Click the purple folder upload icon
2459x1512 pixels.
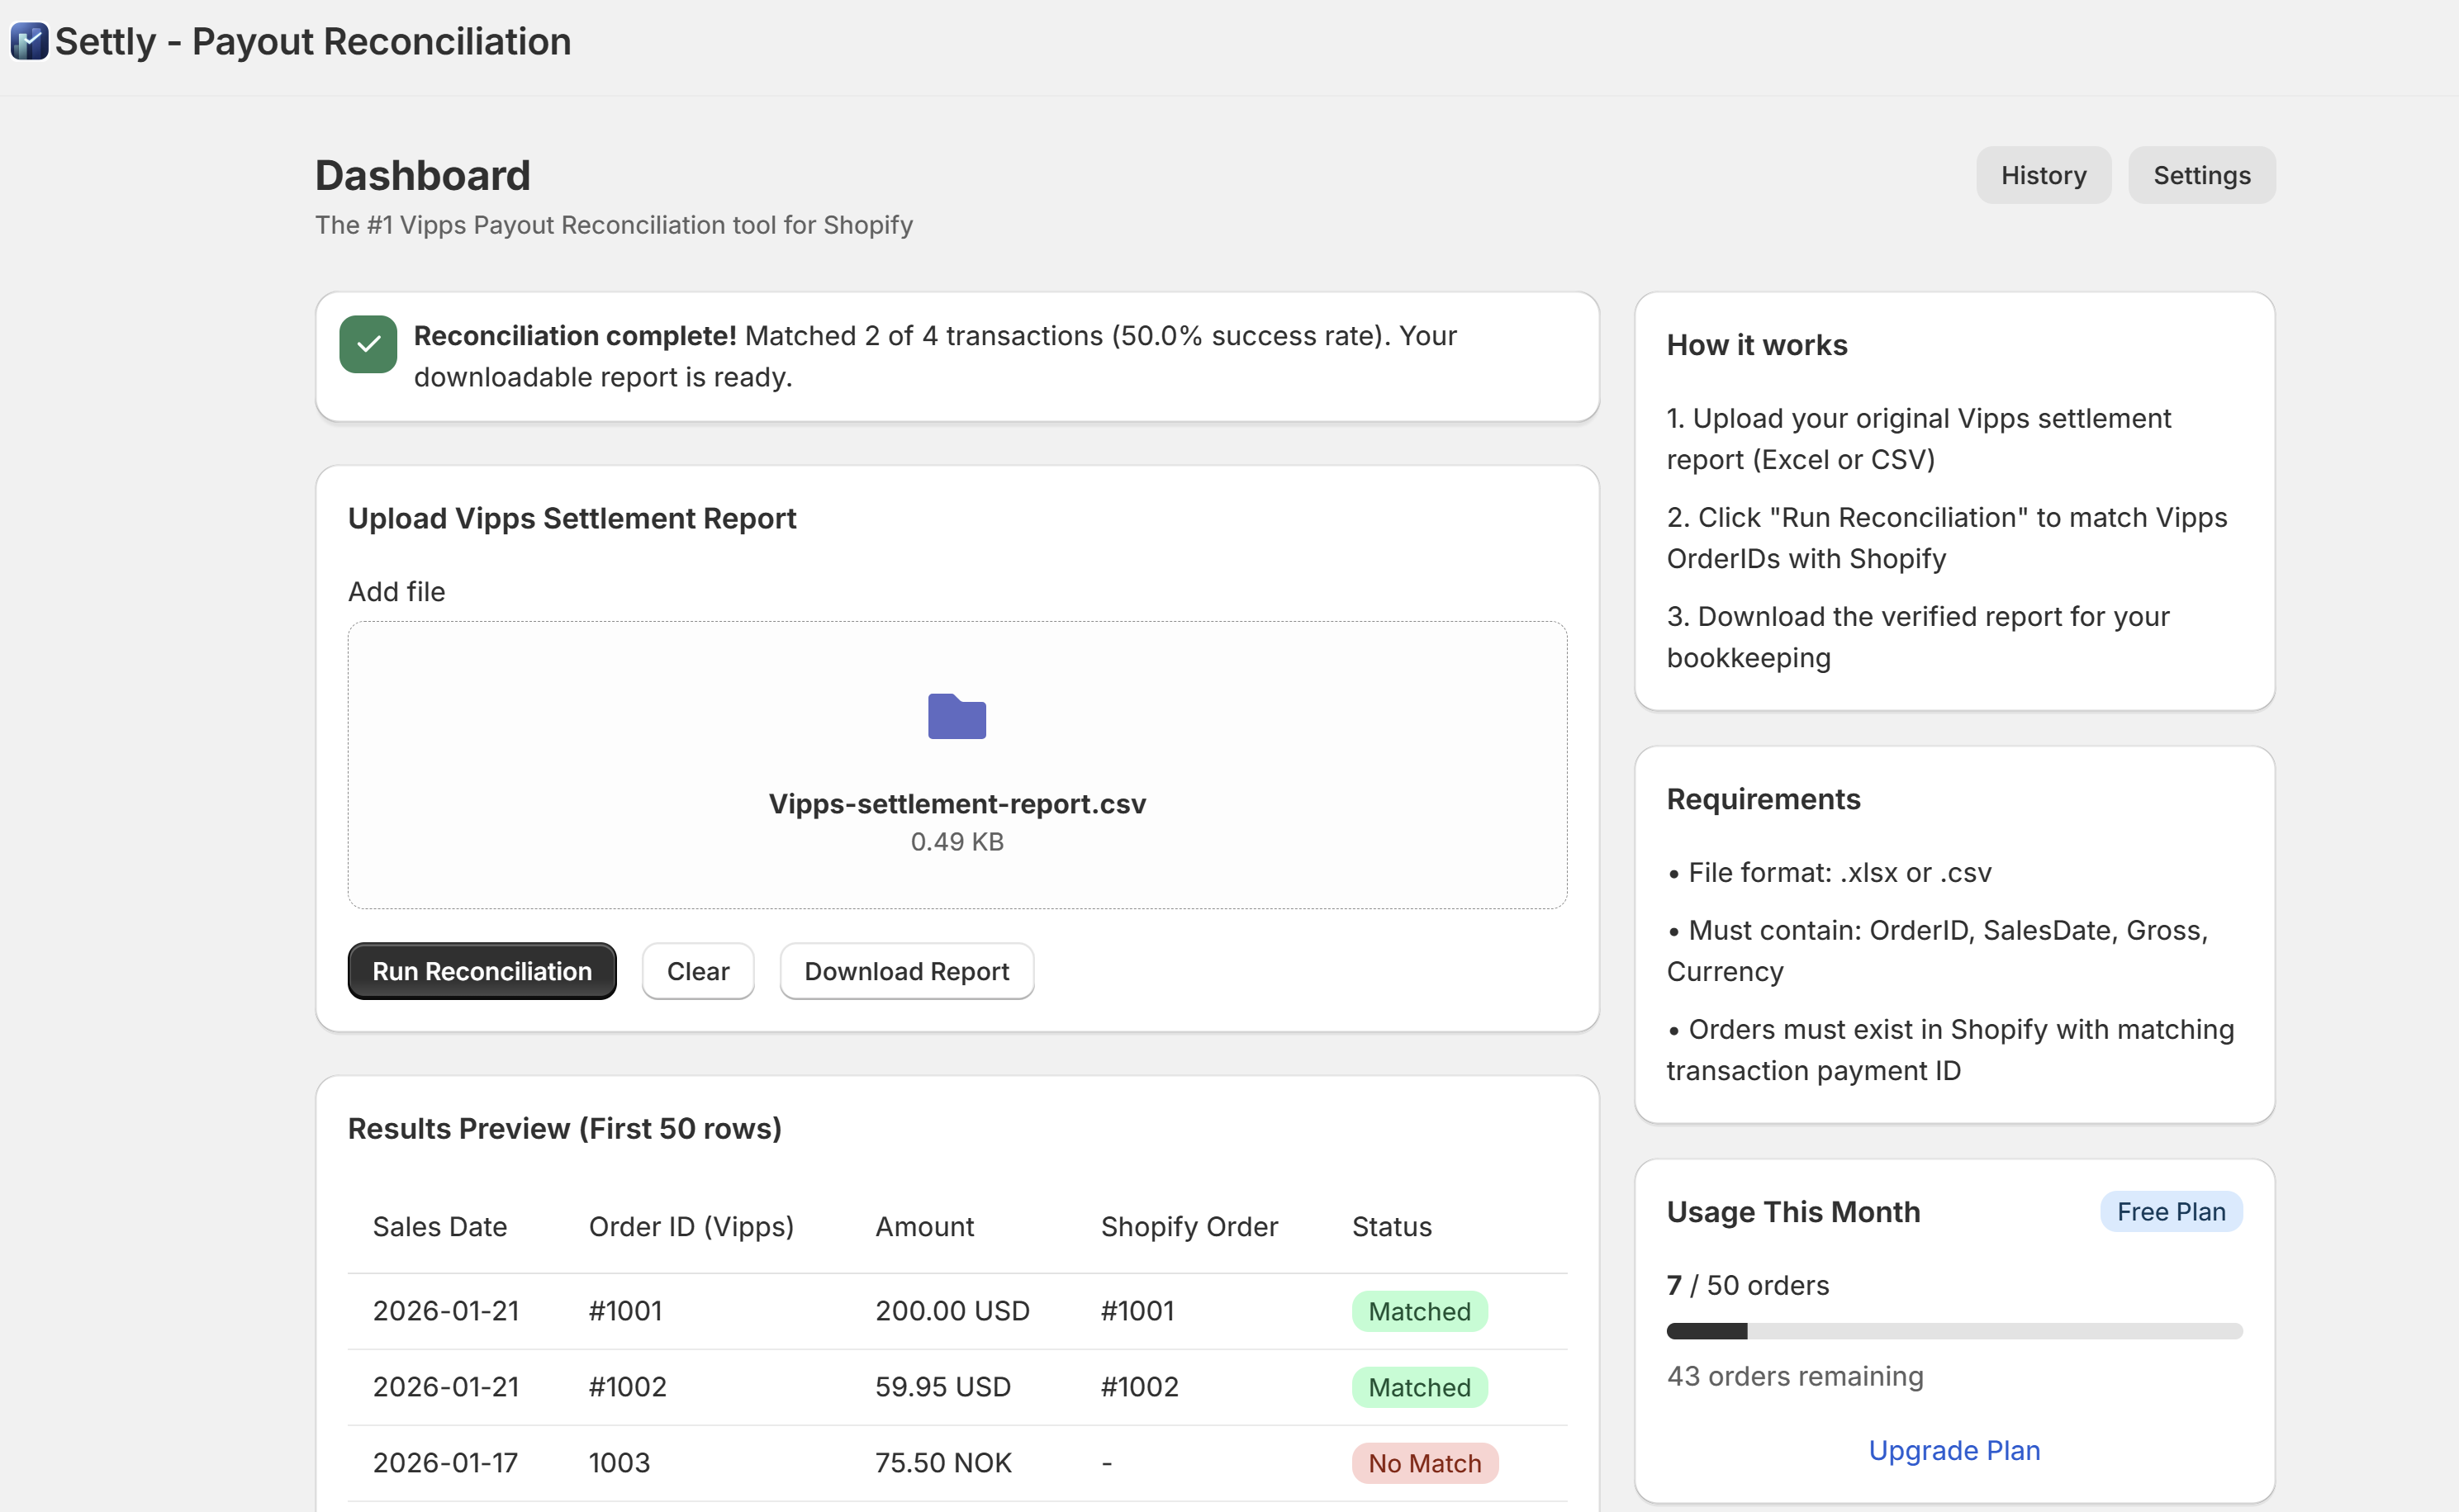point(956,716)
